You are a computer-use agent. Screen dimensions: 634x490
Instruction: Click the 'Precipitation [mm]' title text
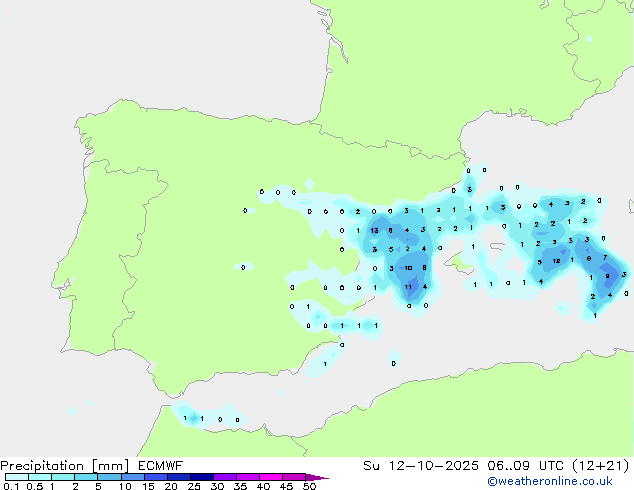tap(65, 466)
